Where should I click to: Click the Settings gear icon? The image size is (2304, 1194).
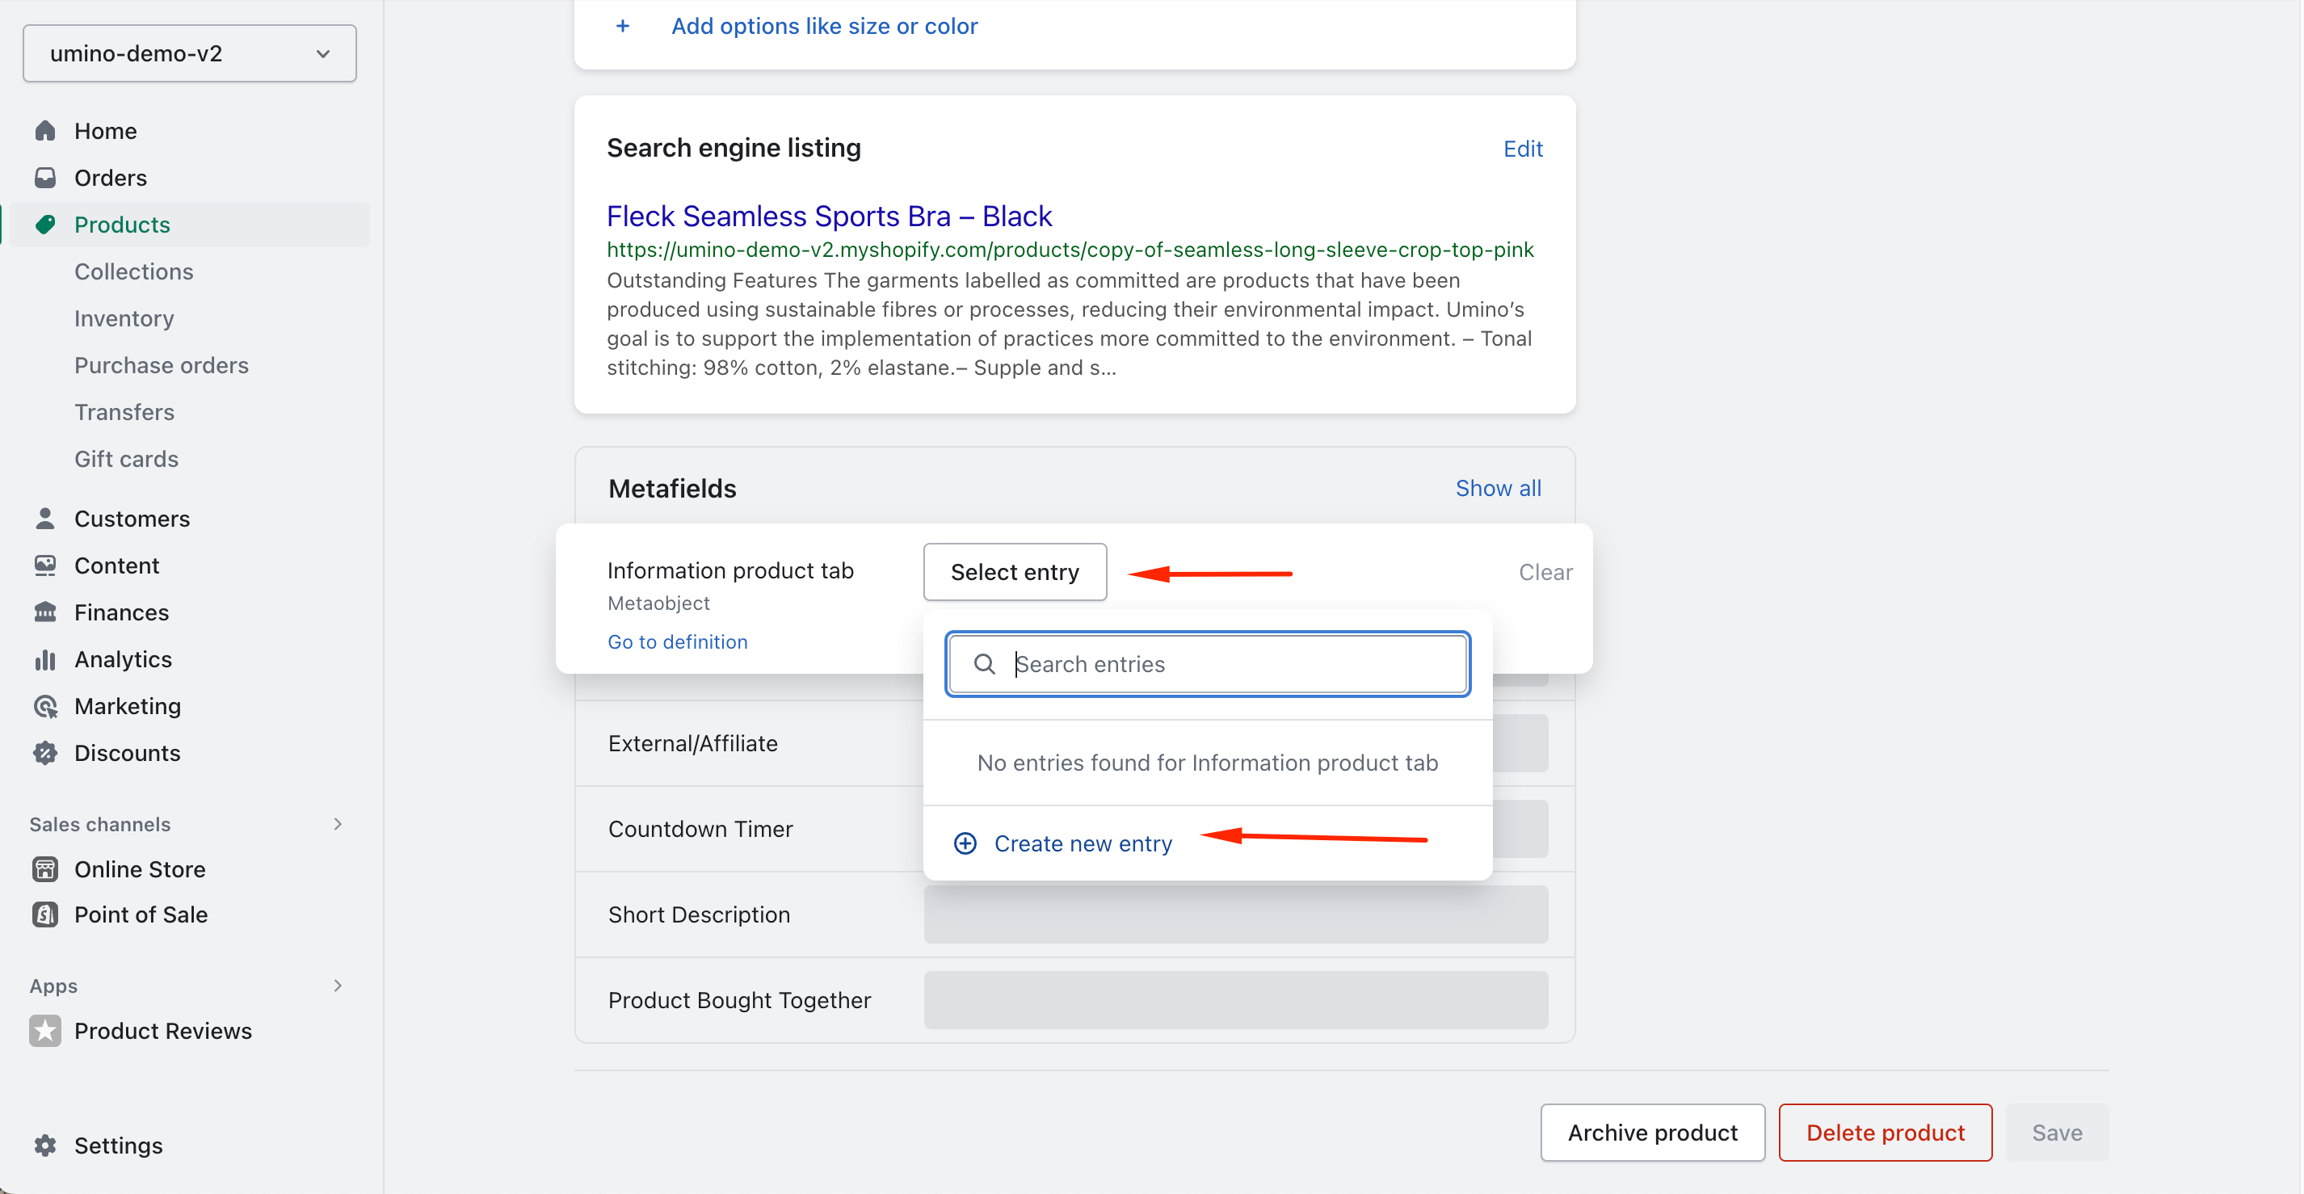coord(45,1145)
